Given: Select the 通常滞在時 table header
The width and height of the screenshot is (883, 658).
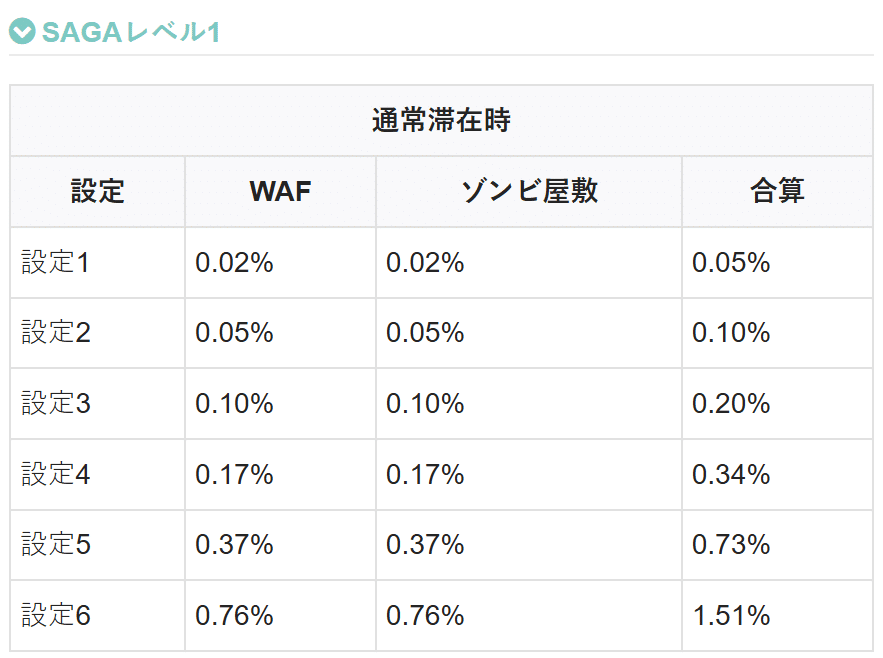Looking at the screenshot, I should pyautogui.click(x=442, y=121).
